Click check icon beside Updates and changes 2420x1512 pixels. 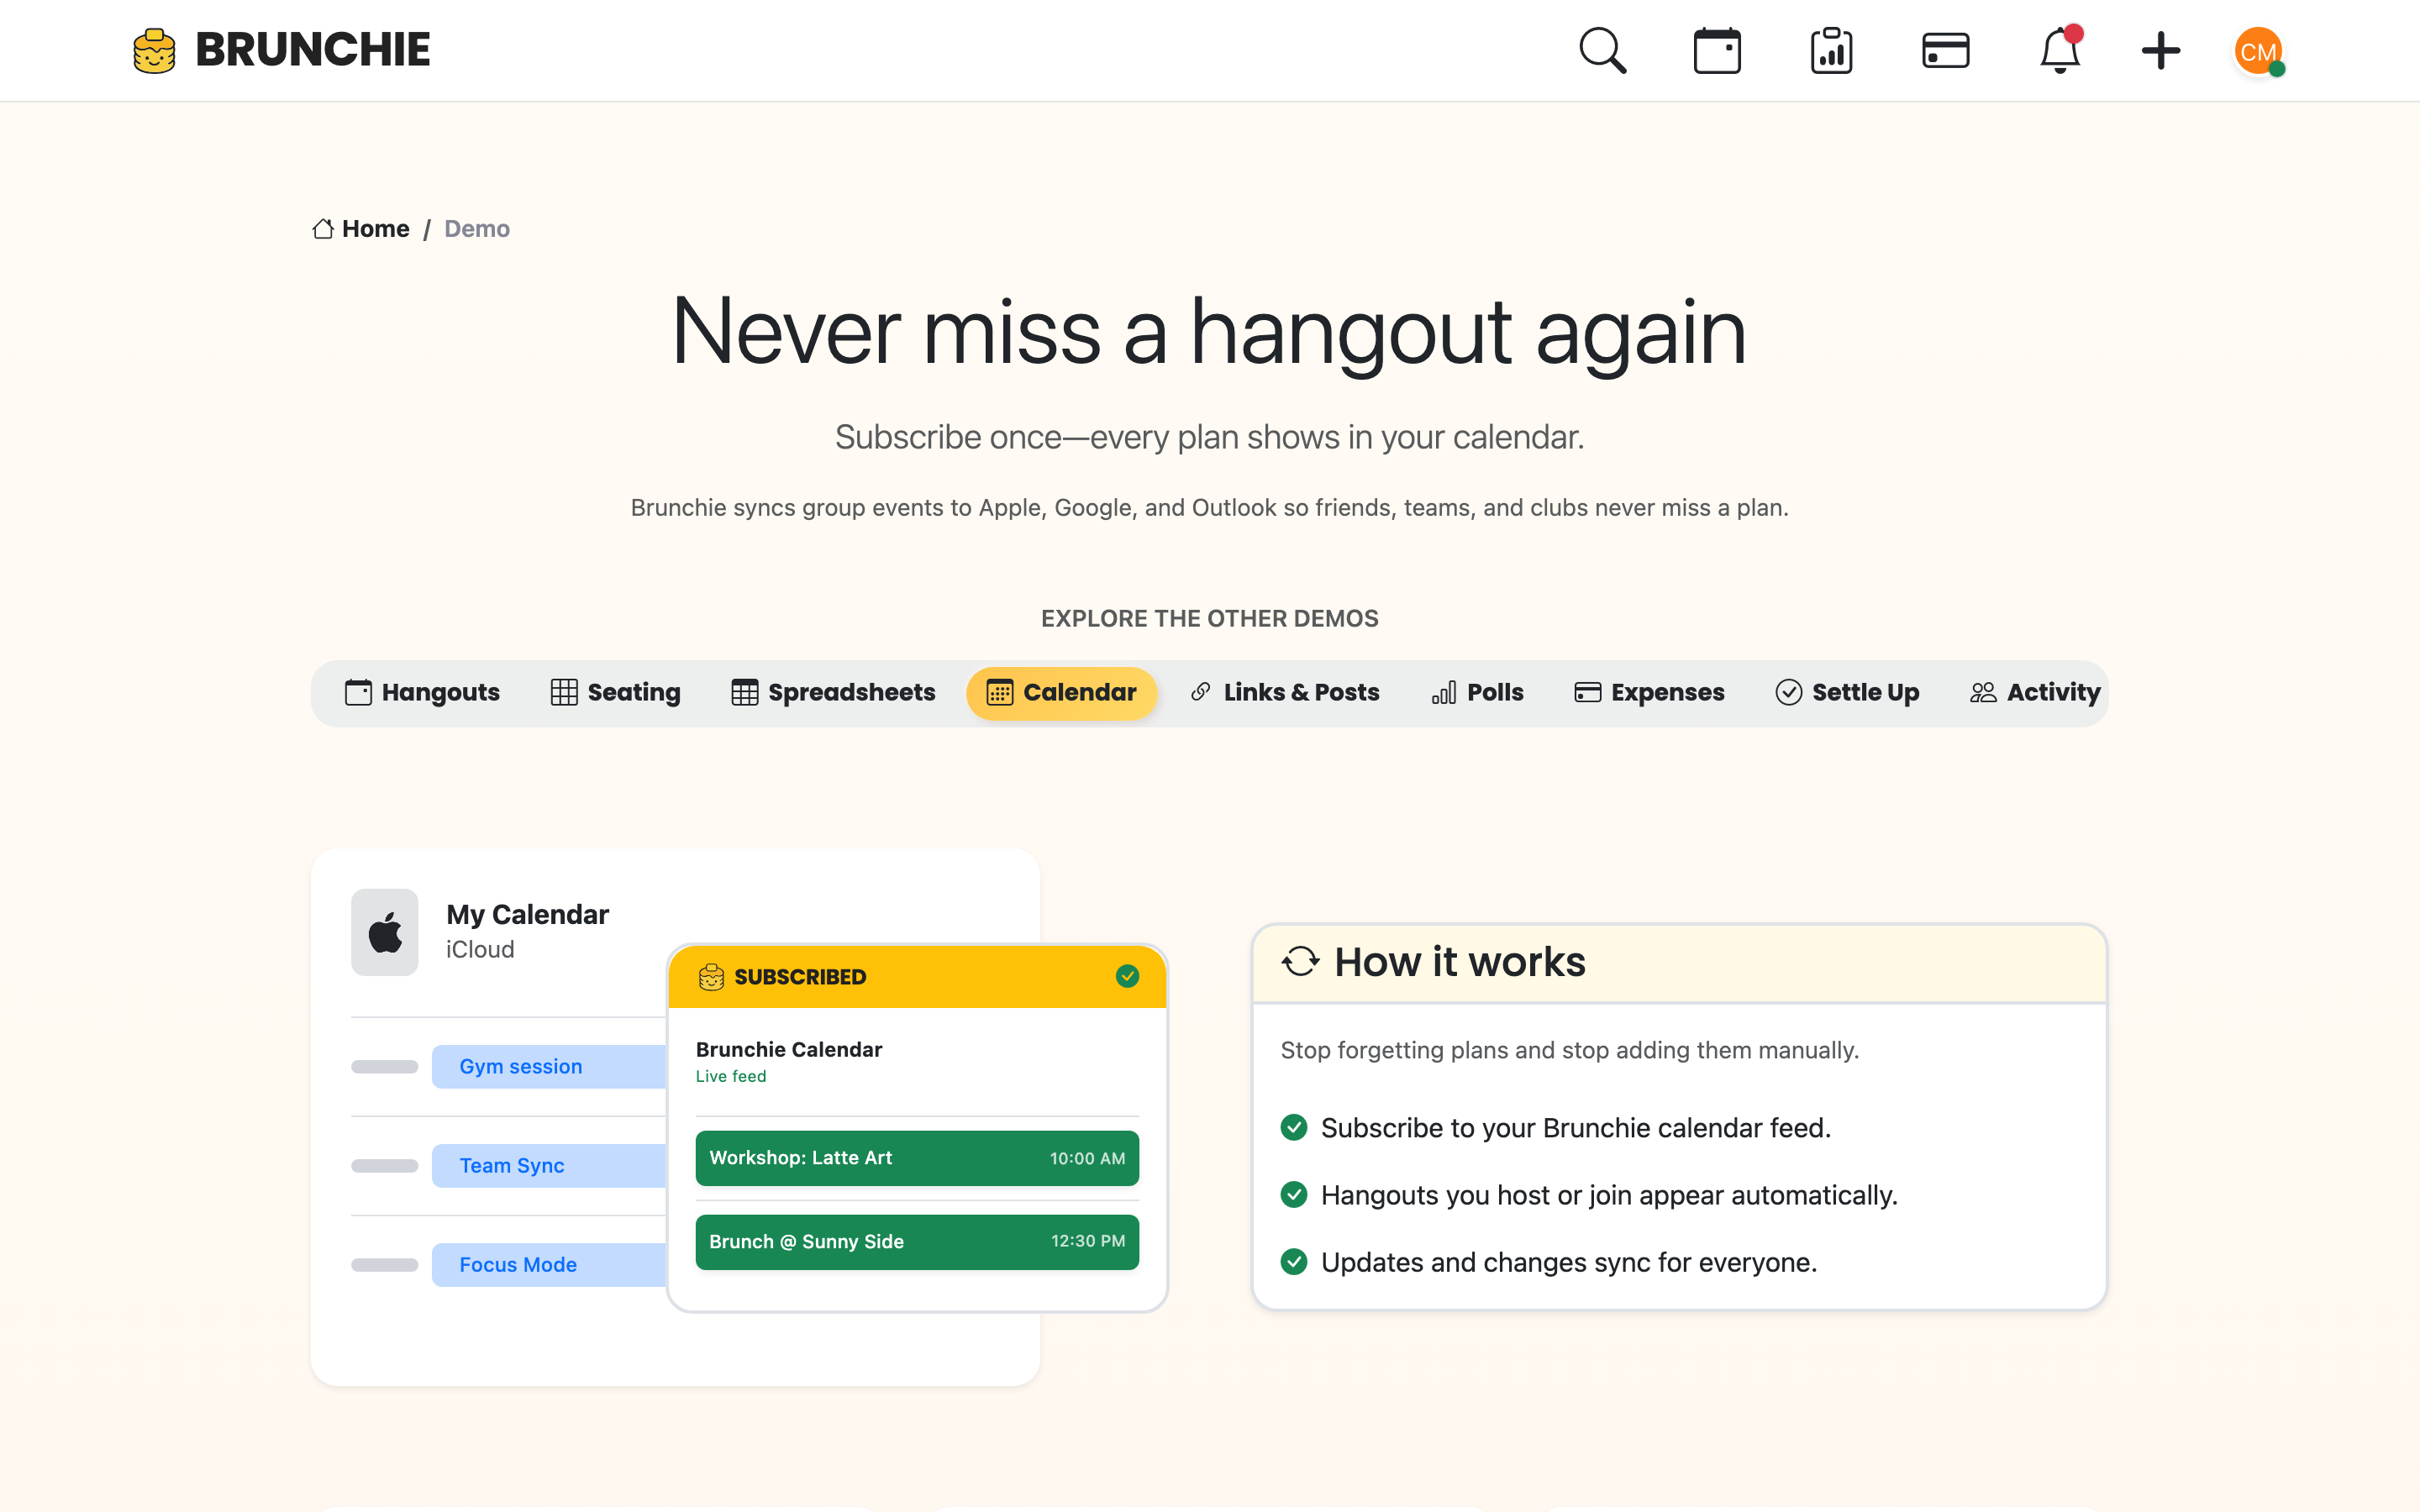pyautogui.click(x=1294, y=1261)
